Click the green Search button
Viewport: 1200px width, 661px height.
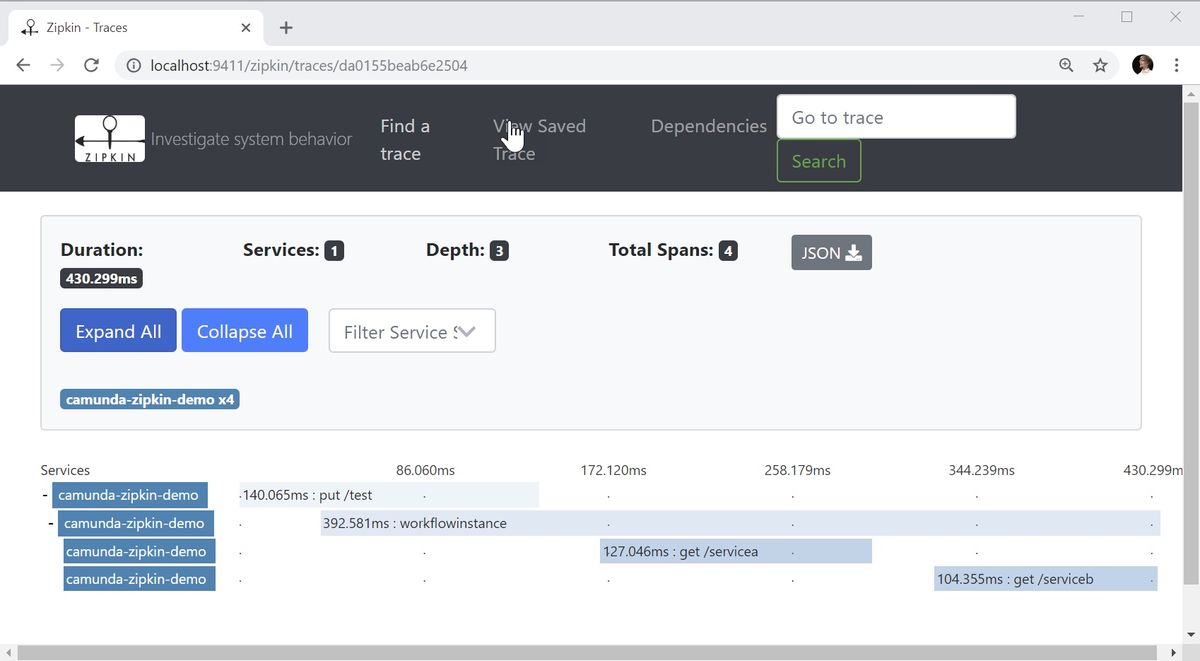(x=819, y=161)
